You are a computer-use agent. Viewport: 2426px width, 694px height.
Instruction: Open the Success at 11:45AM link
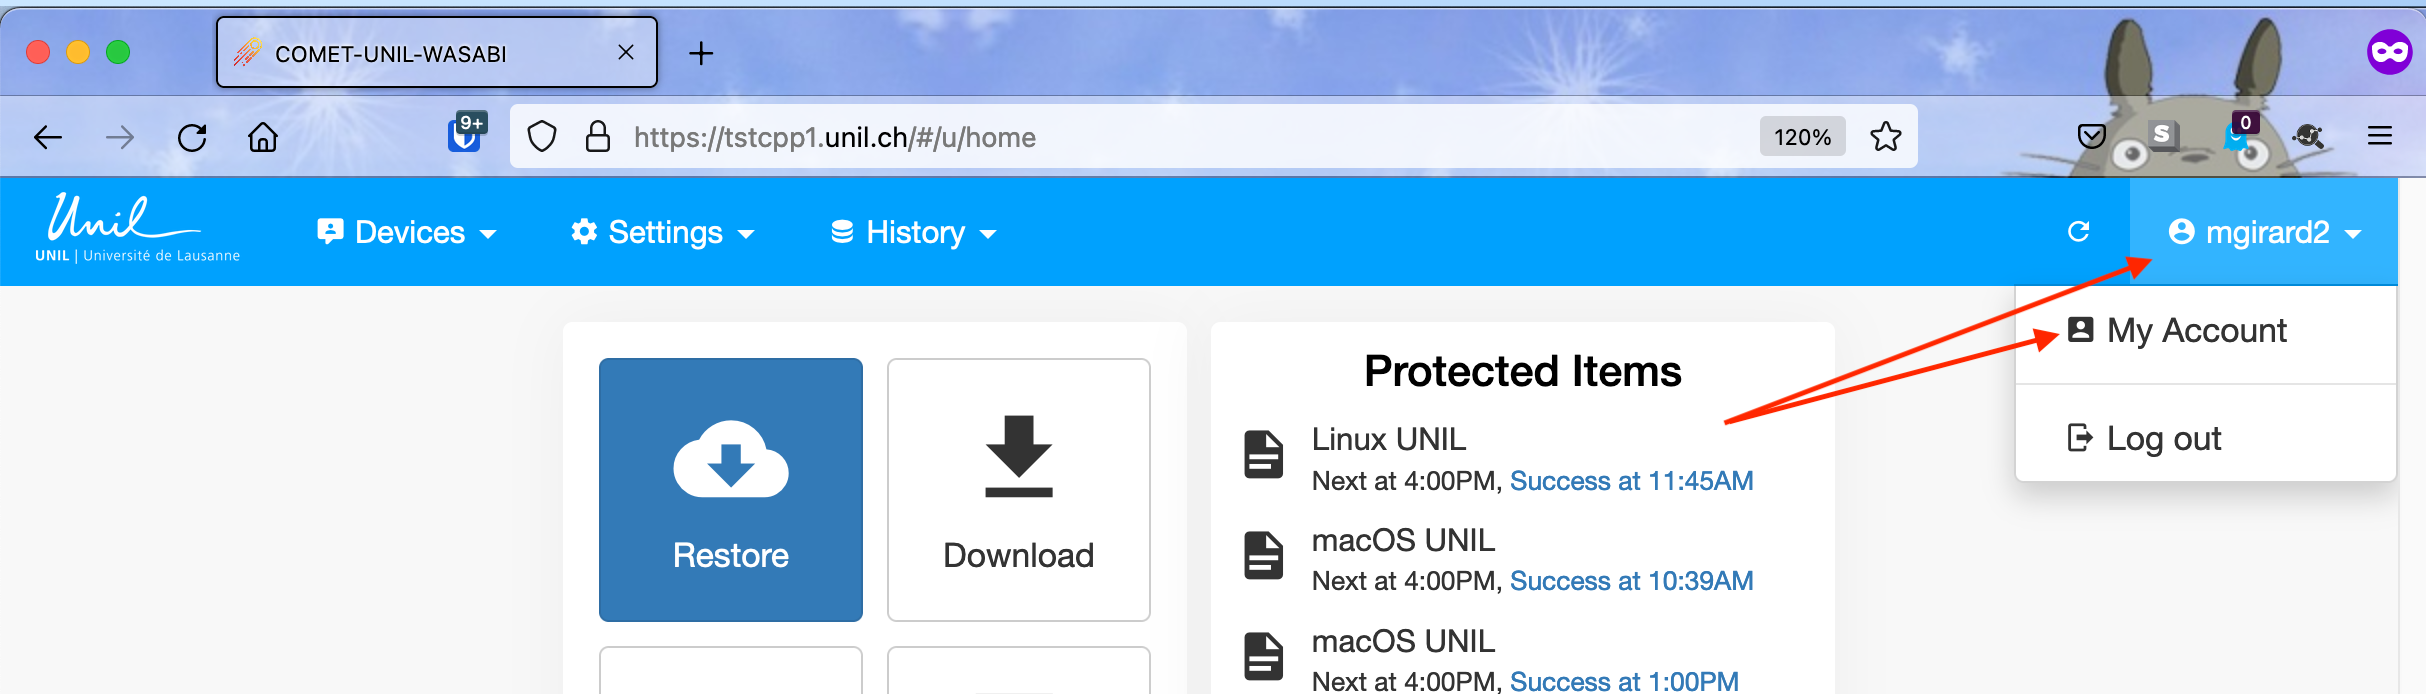[1631, 481]
